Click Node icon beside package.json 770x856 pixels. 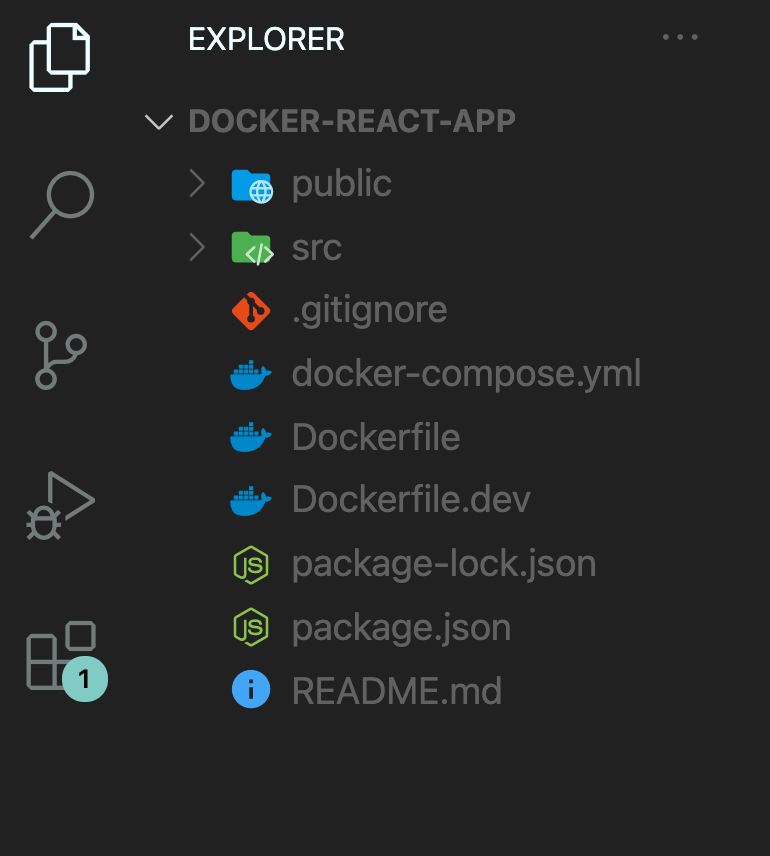[x=251, y=627]
